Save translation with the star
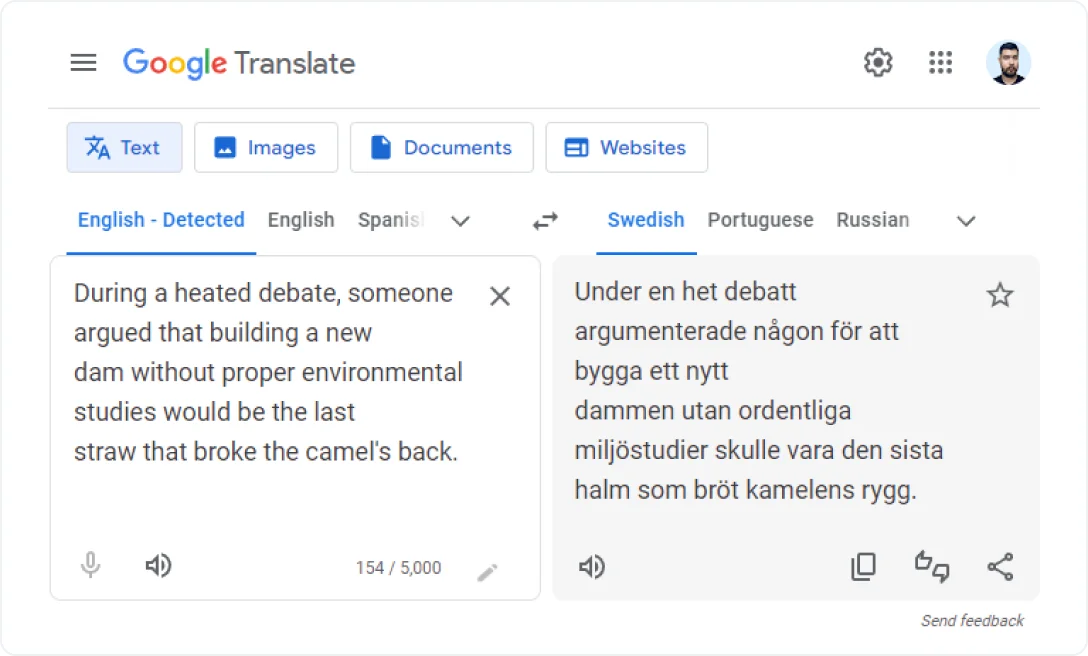 (1000, 295)
